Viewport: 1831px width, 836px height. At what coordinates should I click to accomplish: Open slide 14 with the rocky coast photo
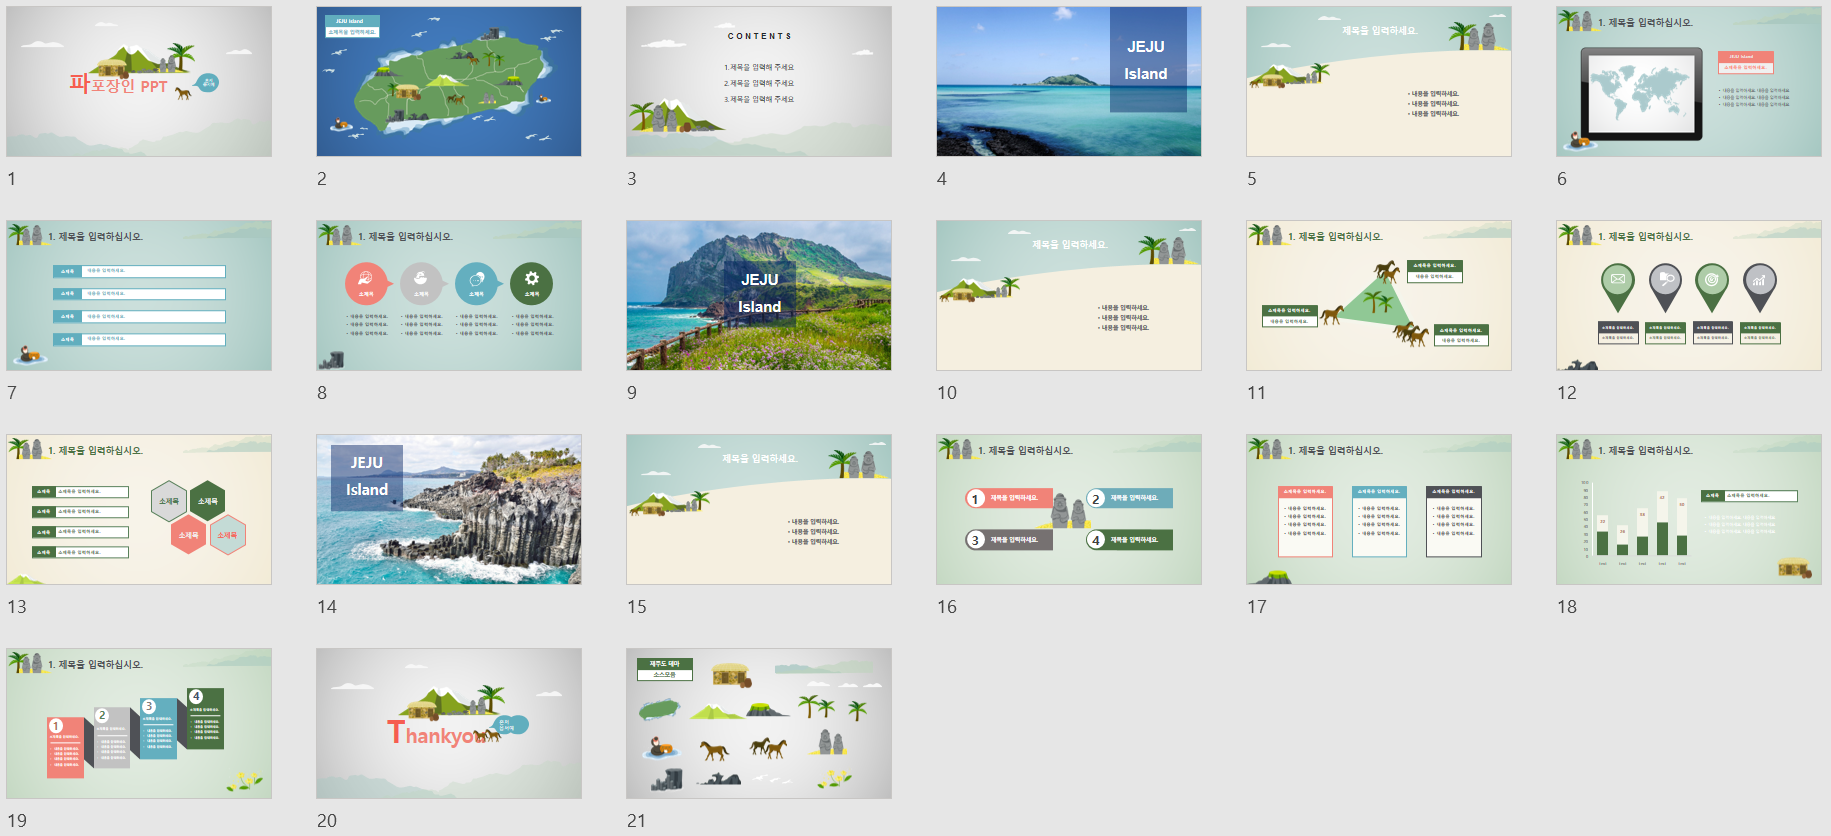[x=449, y=509]
